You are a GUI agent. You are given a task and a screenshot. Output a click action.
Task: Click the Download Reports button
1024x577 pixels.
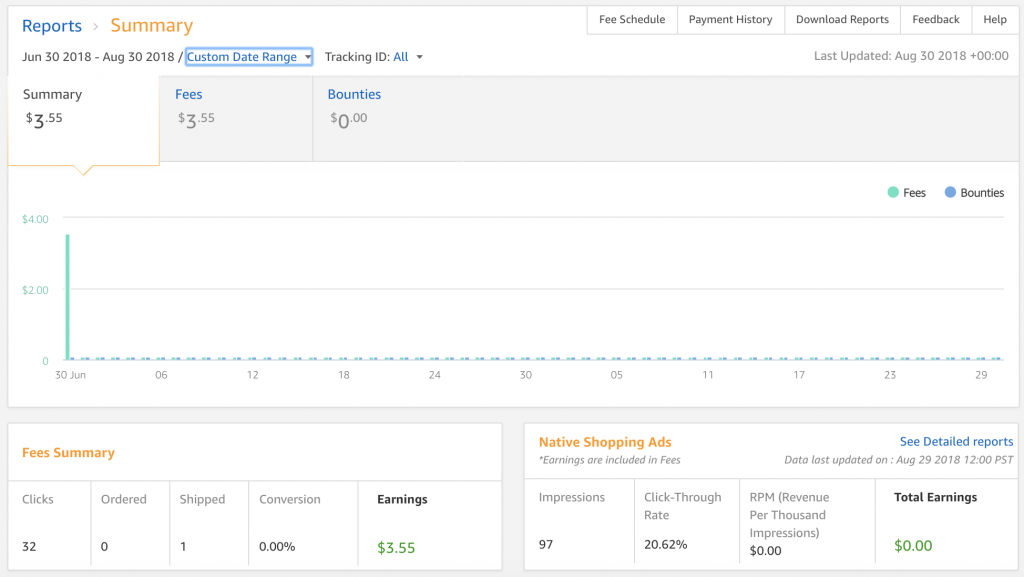[x=842, y=20]
